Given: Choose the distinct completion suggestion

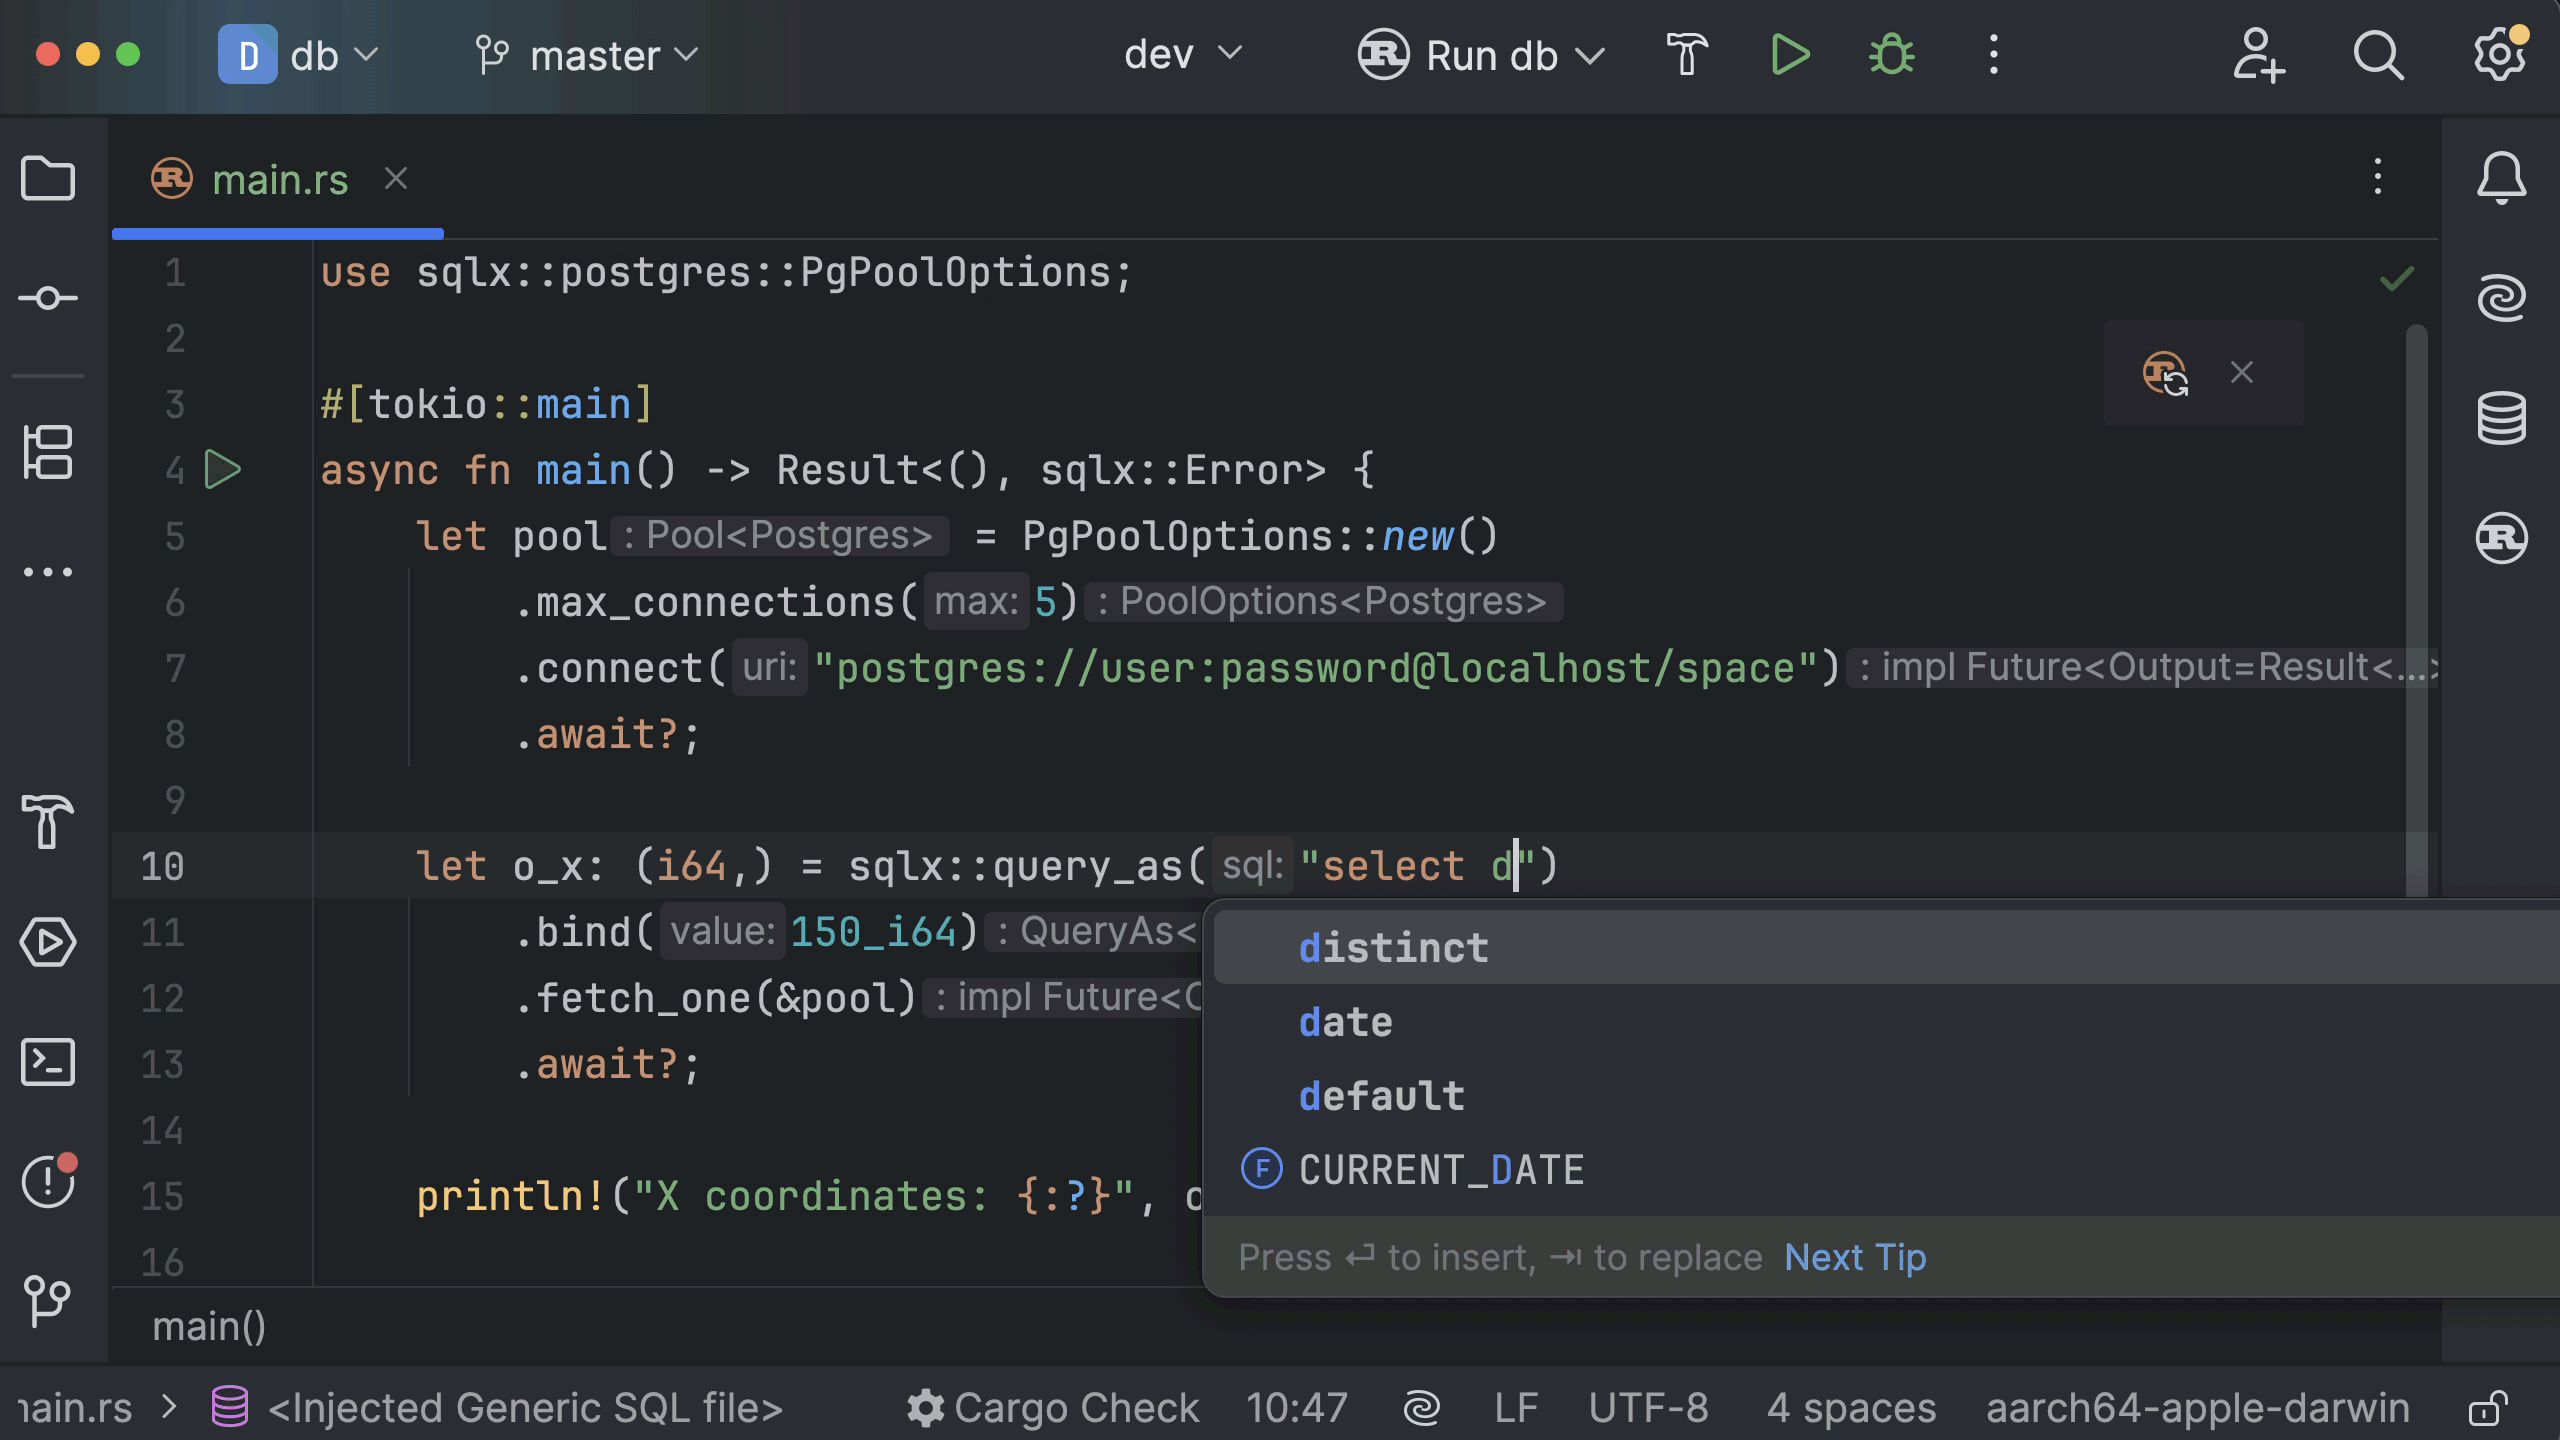Looking at the screenshot, I should tap(1393, 948).
